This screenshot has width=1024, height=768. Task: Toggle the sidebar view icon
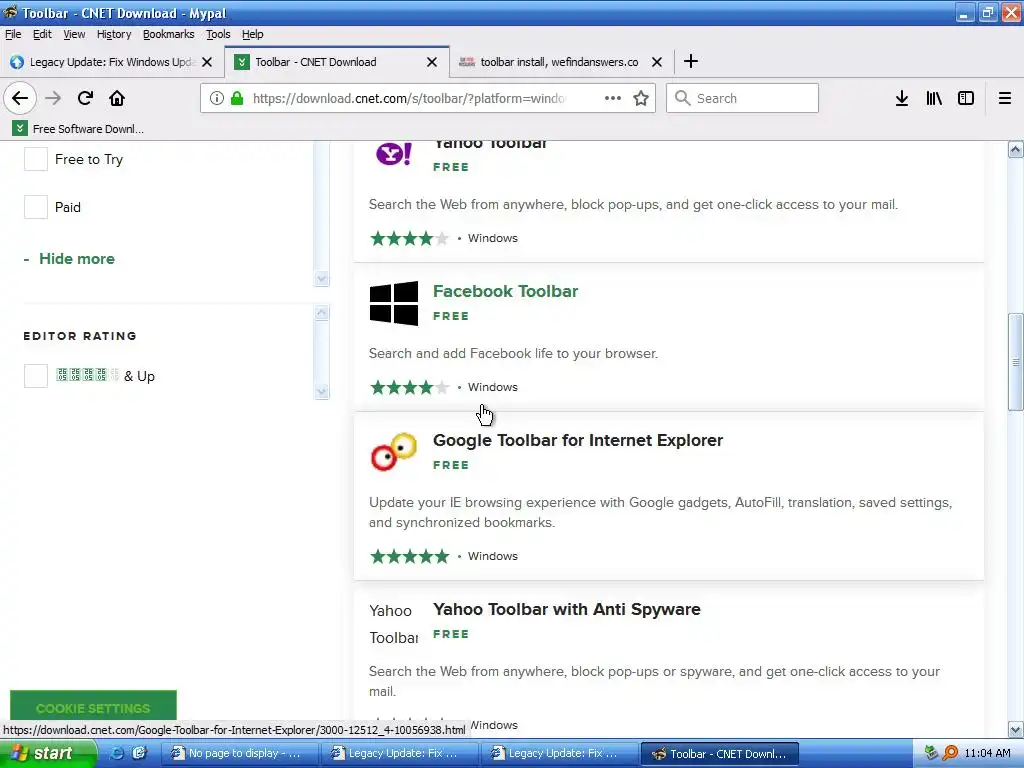pos(966,98)
